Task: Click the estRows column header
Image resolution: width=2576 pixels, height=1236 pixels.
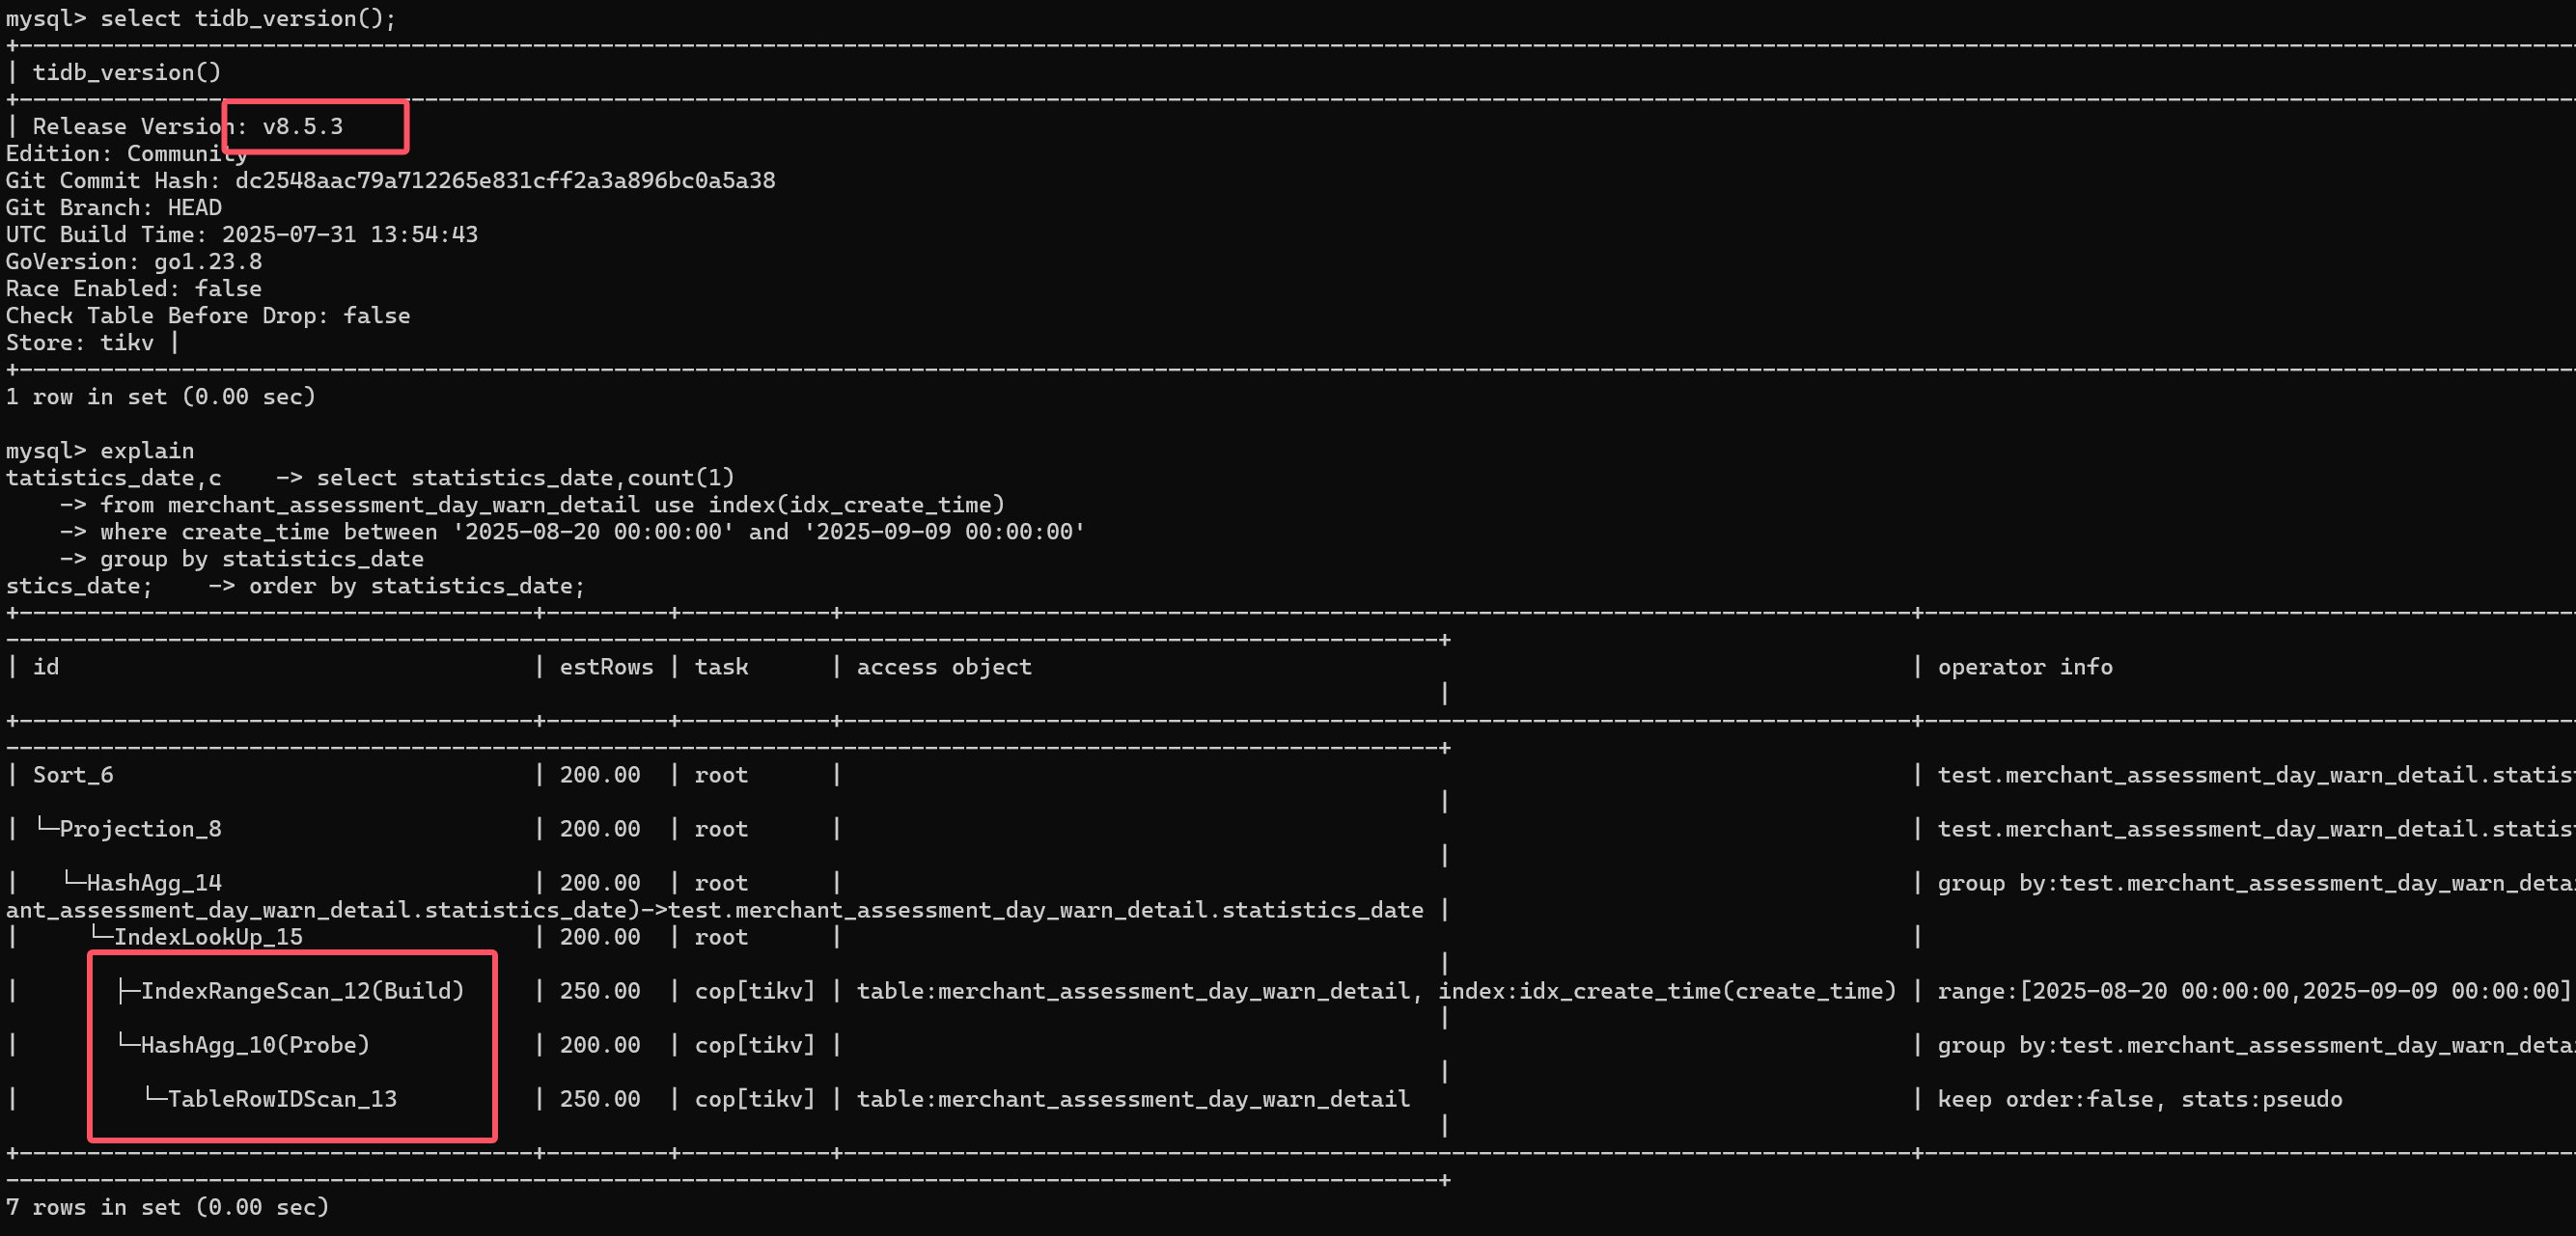Action: pos(606,667)
